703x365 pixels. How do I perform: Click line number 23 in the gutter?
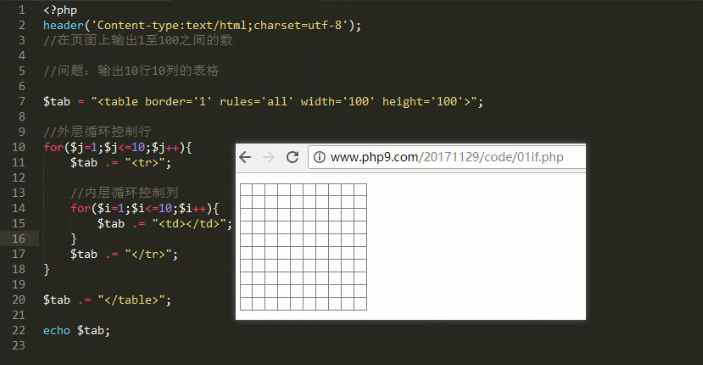tap(18, 345)
